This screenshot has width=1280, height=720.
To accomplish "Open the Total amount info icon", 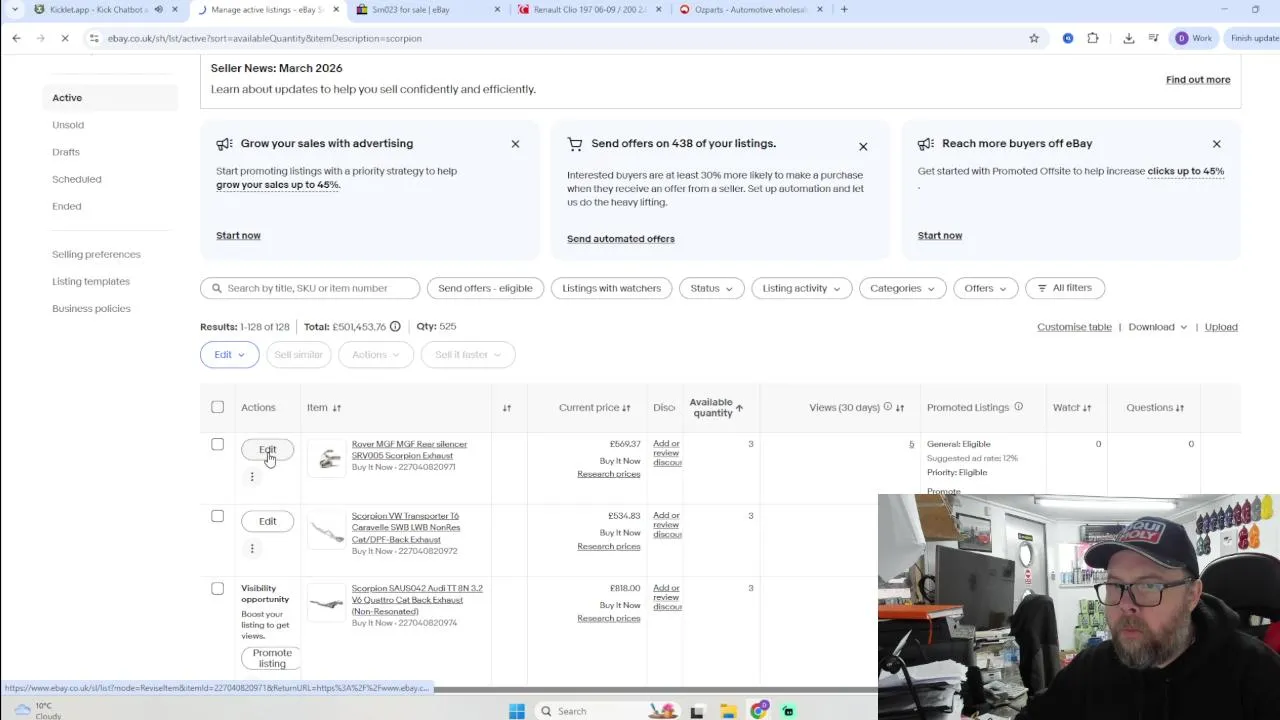I will tap(395, 326).
